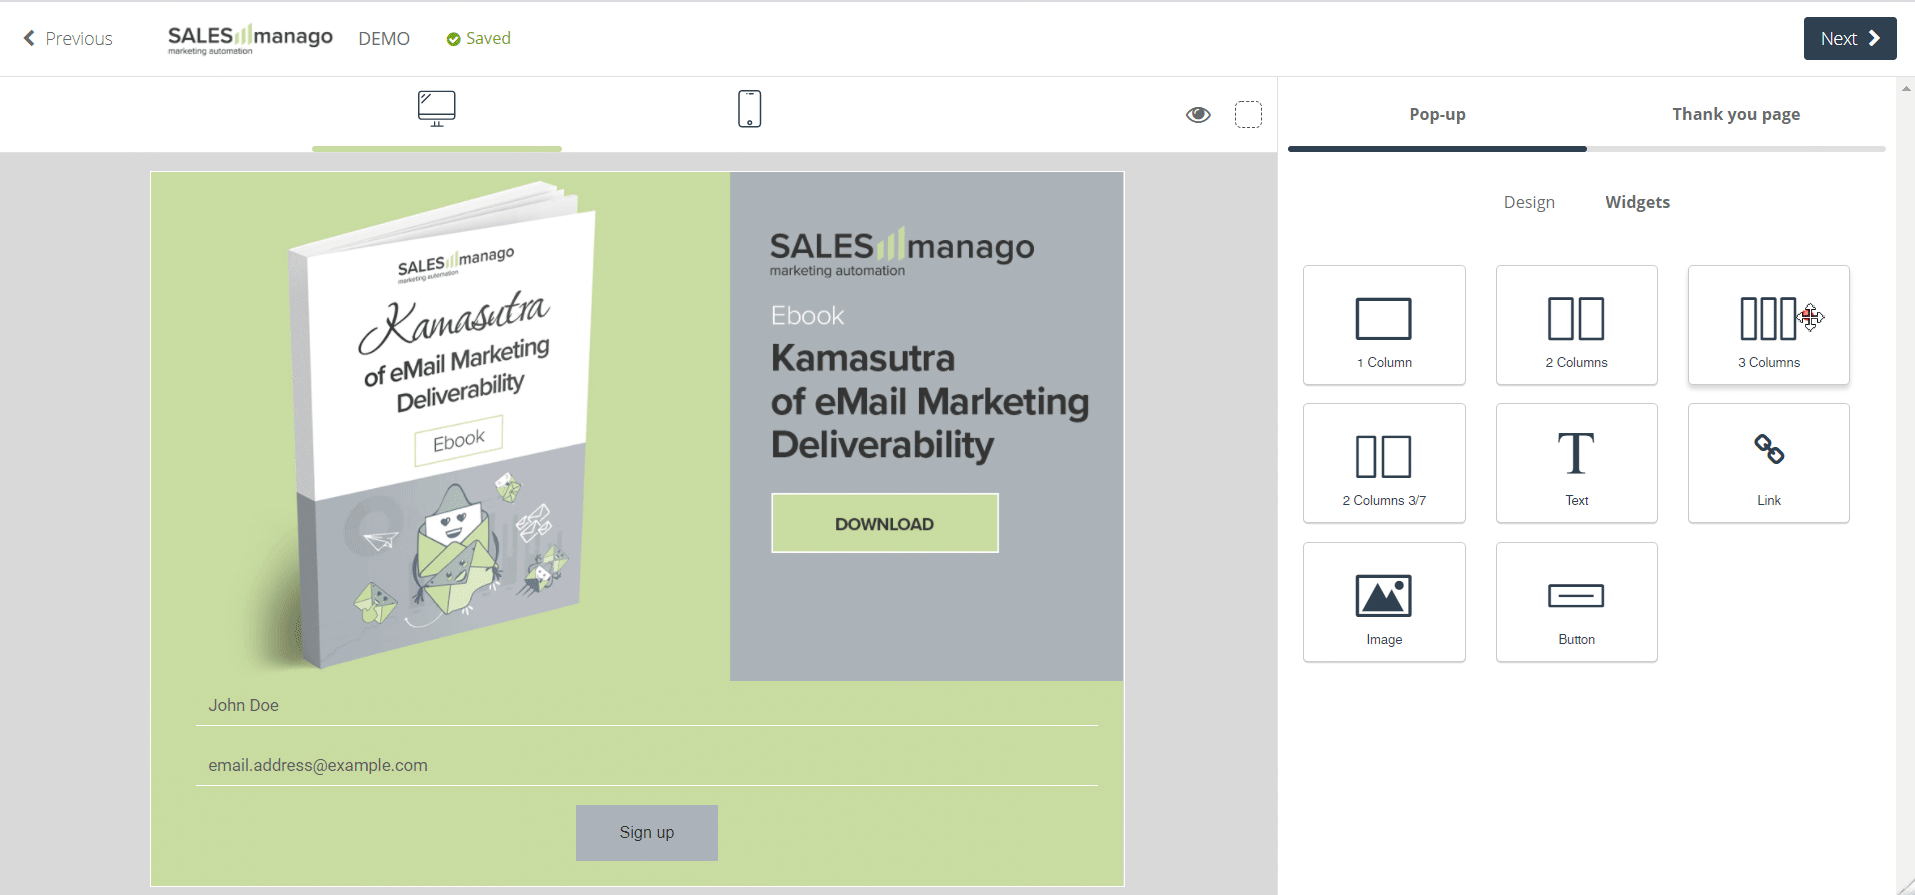Switch to mobile preview mode
Screen dimensions: 1915x895
click(x=749, y=109)
